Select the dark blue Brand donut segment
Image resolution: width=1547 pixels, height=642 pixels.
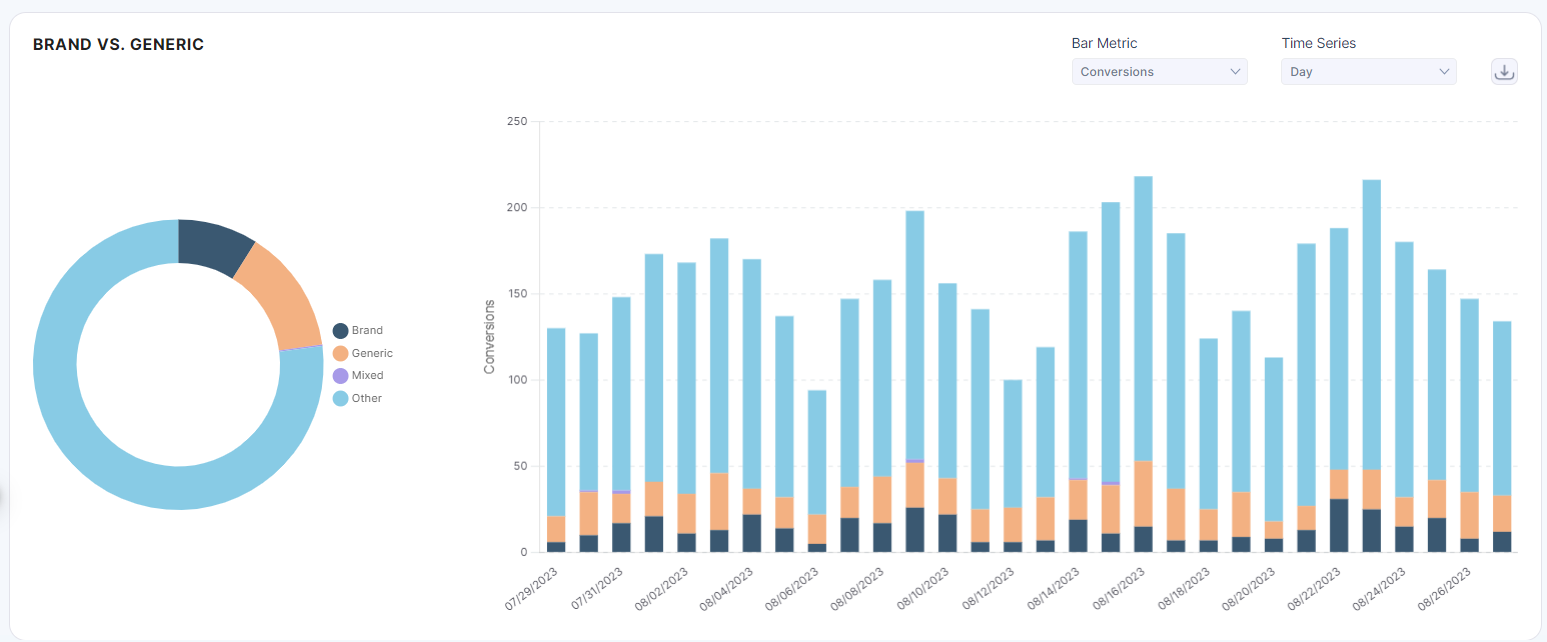(x=214, y=245)
